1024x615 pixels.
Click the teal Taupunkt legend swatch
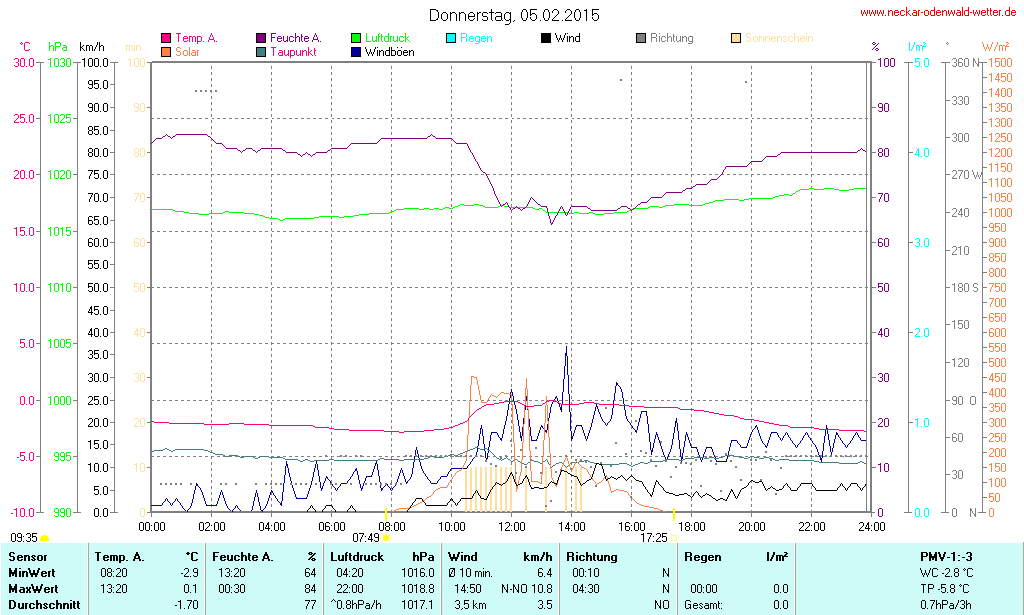[261, 52]
